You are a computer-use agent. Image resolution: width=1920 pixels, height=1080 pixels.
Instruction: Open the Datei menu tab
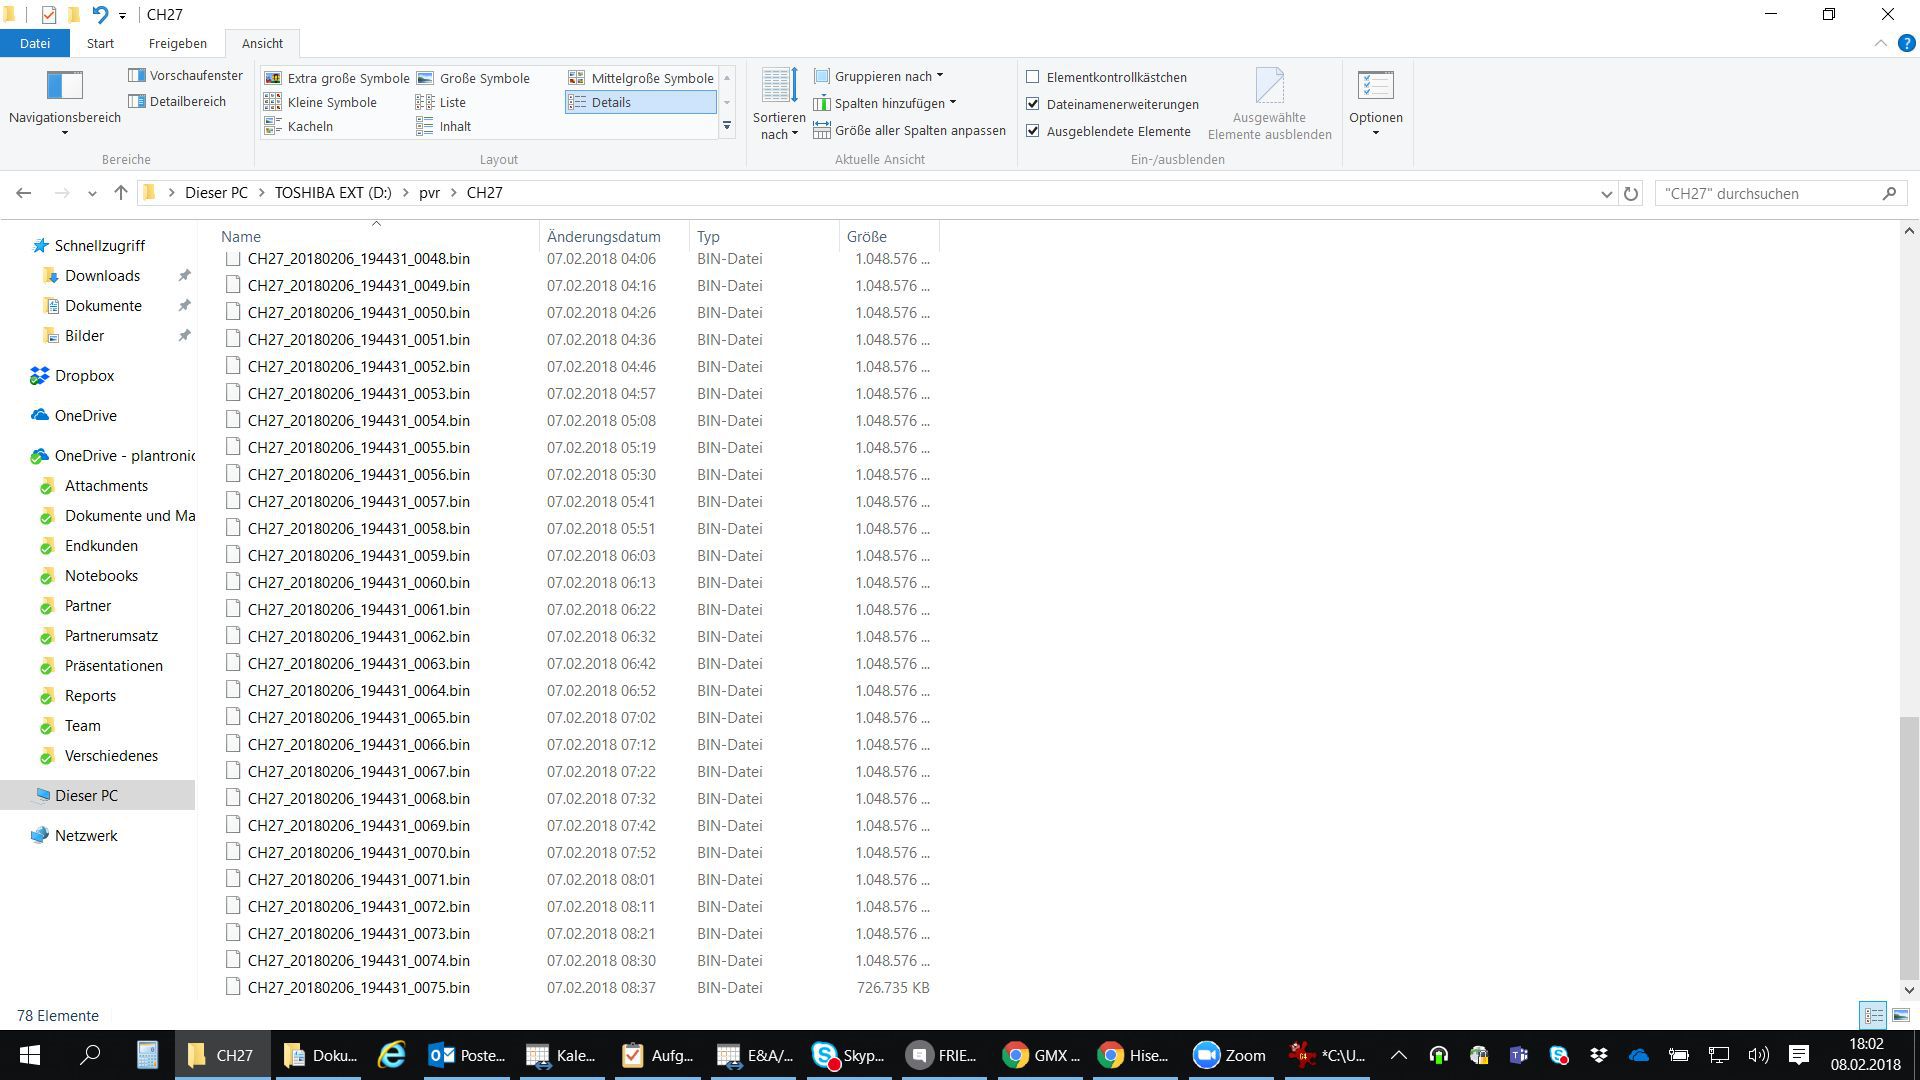pyautogui.click(x=35, y=43)
